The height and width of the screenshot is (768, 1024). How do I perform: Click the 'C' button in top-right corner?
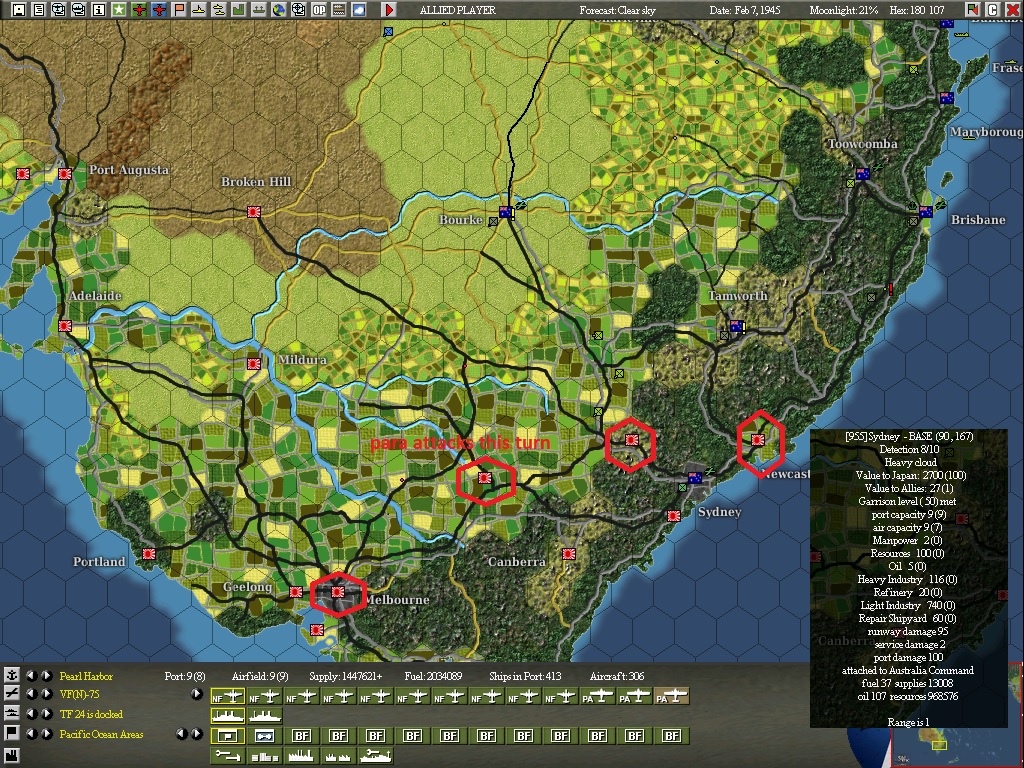992,10
